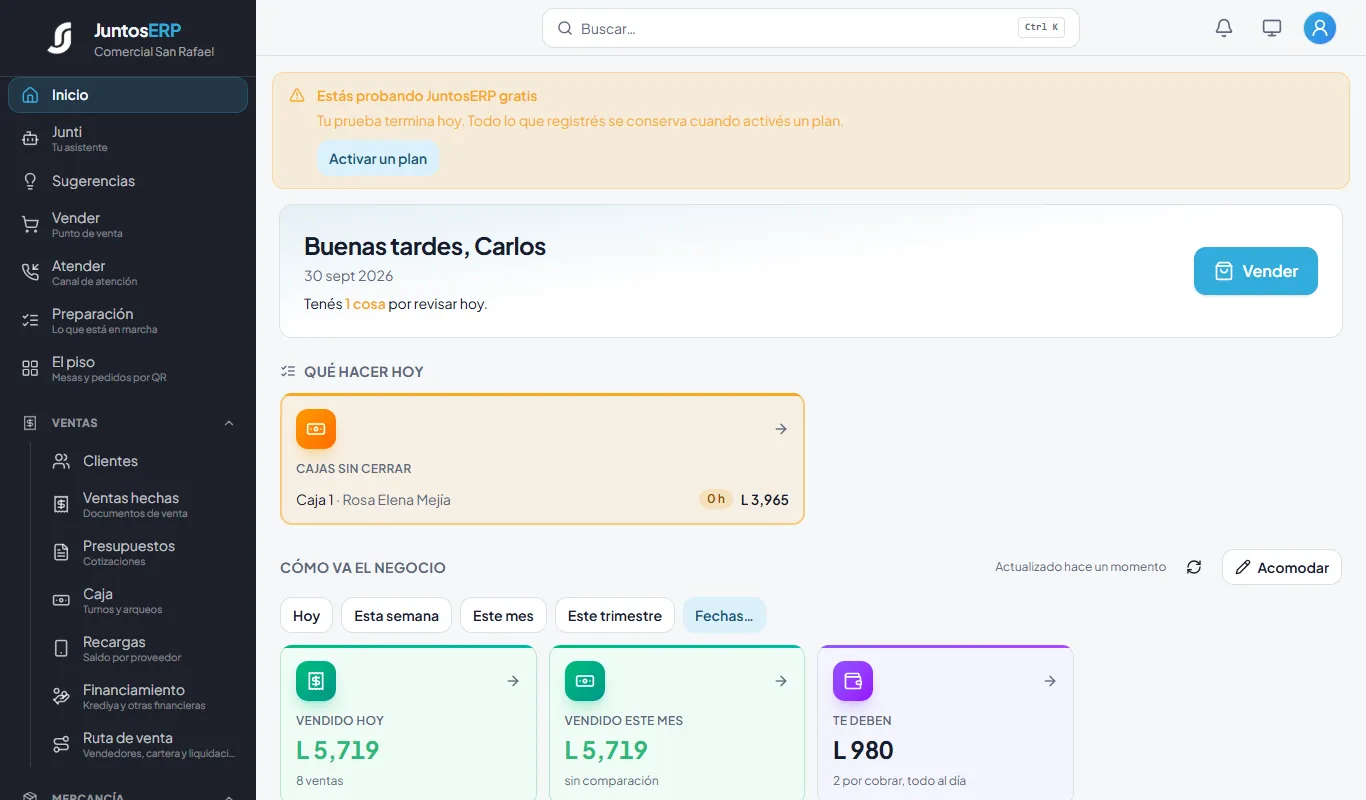Open arrow on Vendido hoy card
The width and height of the screenshot is (1366, 800).
pyautogui.click(x=513, y=681)
